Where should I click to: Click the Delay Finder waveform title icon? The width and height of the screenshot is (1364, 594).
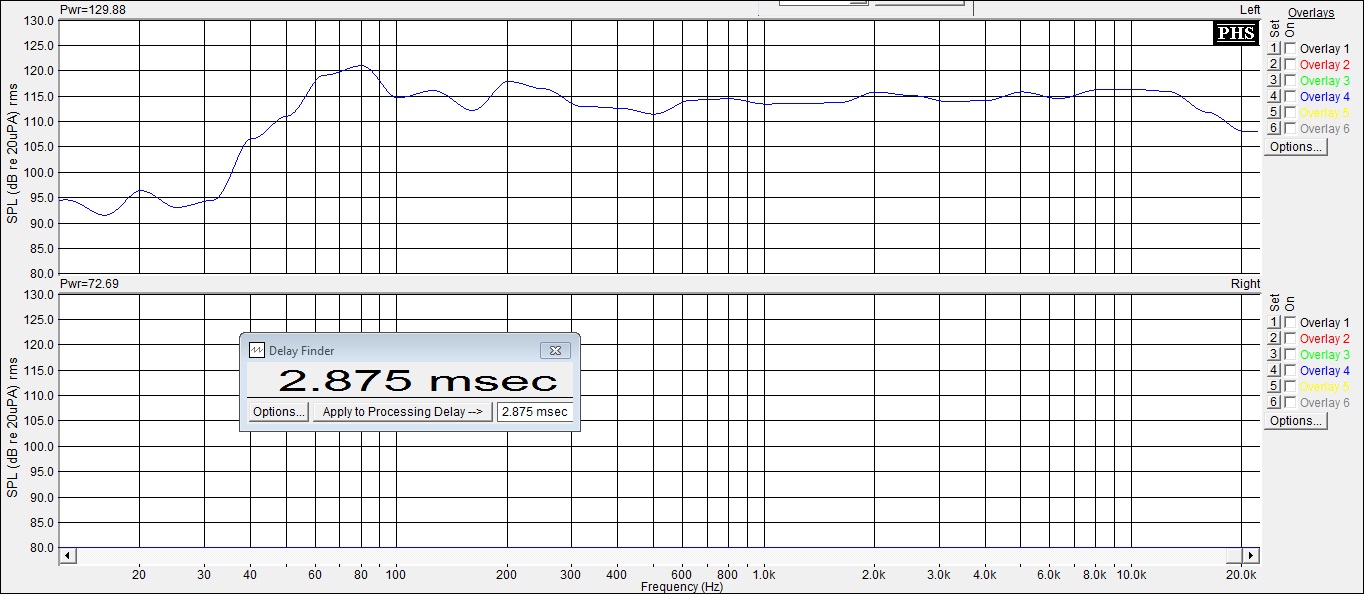pos(257,351)
